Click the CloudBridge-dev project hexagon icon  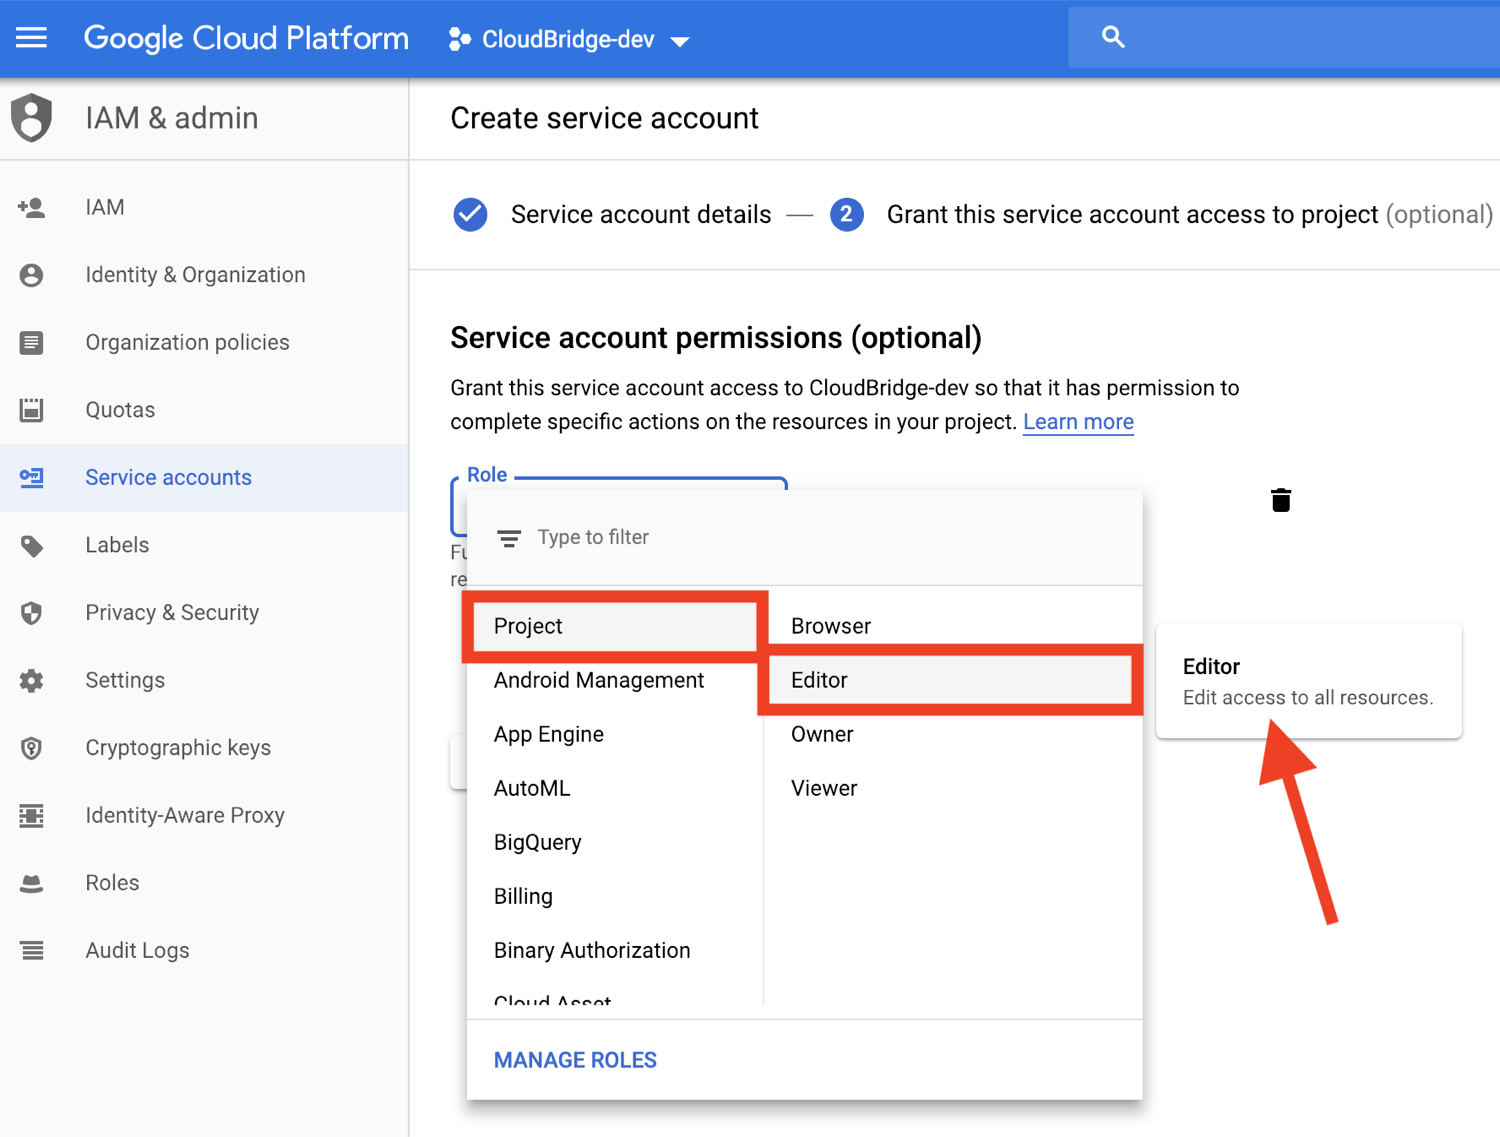point(459,39)
